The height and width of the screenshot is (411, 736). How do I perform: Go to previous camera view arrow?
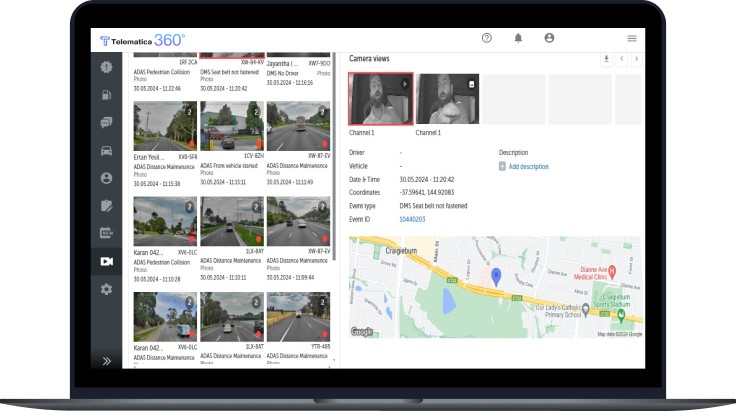click(x=621, y=59)
